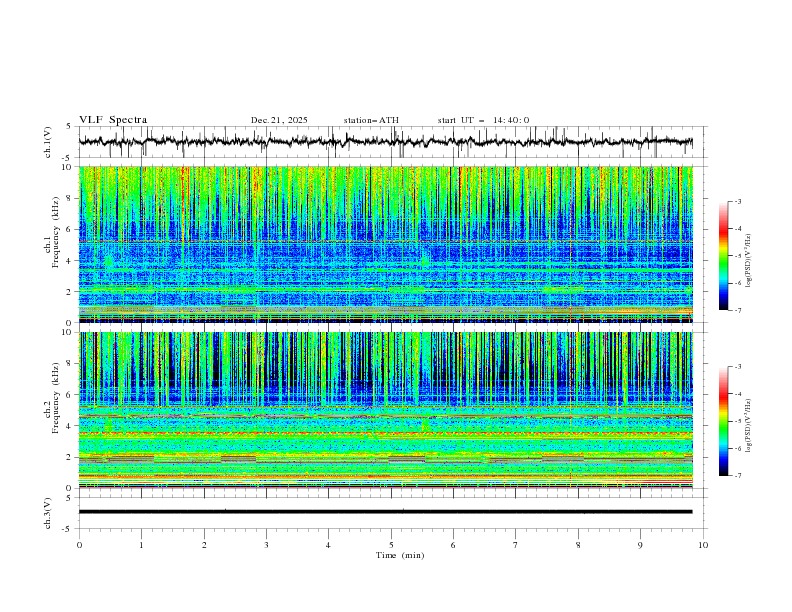The image size is (792, 612).
Task: Click the time axis tick label "8"
Action: click(578, 545)
